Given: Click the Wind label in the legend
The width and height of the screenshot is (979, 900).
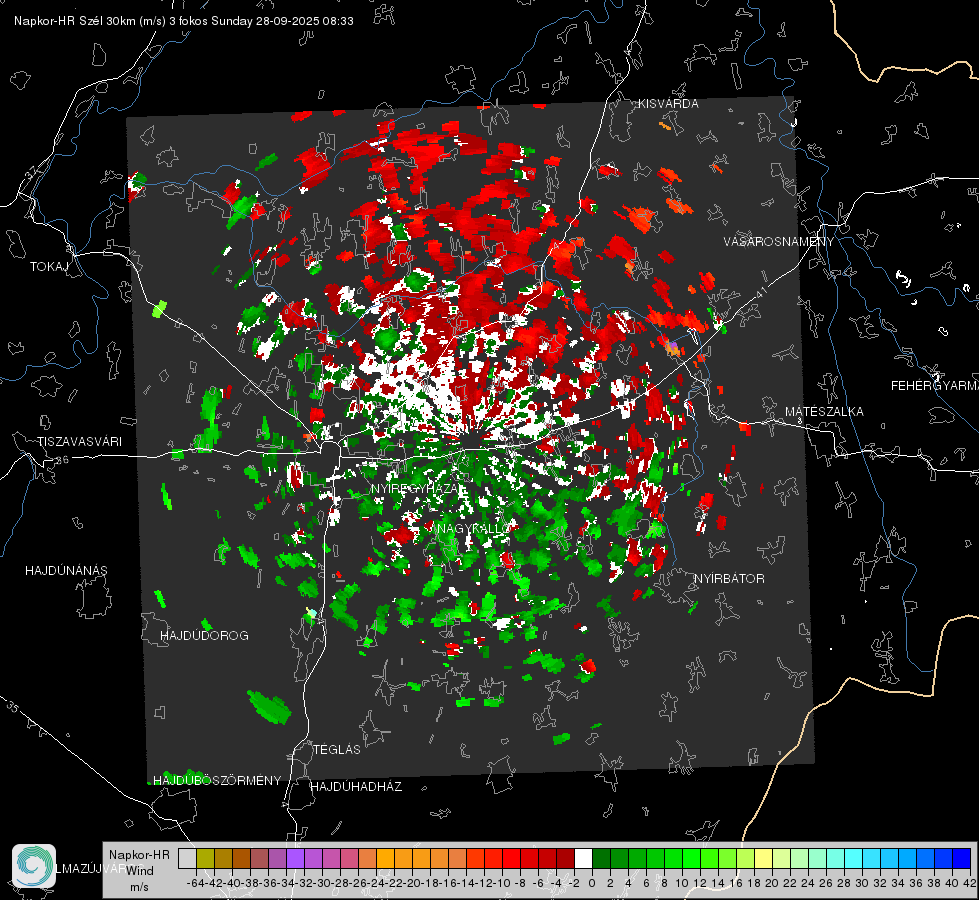Looking at the screenshot, I should pyautogui.click(x=139, y=871).
